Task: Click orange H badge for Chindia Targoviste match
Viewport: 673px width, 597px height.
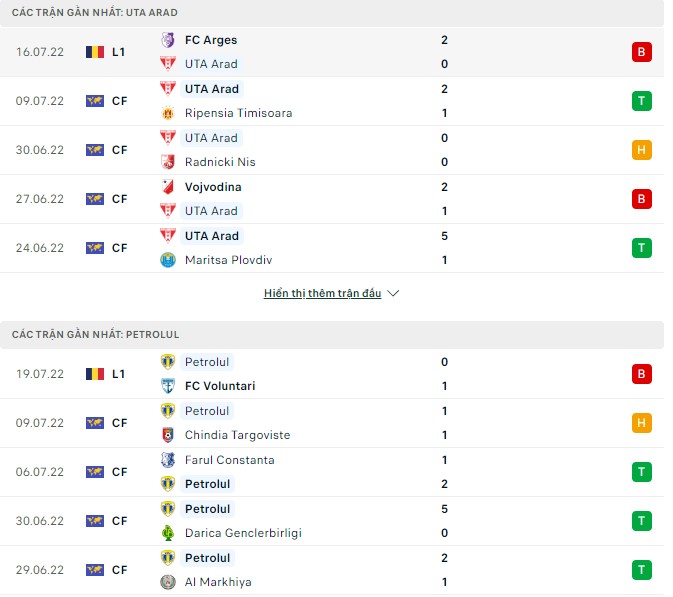Action: click(x=641, y=423)
